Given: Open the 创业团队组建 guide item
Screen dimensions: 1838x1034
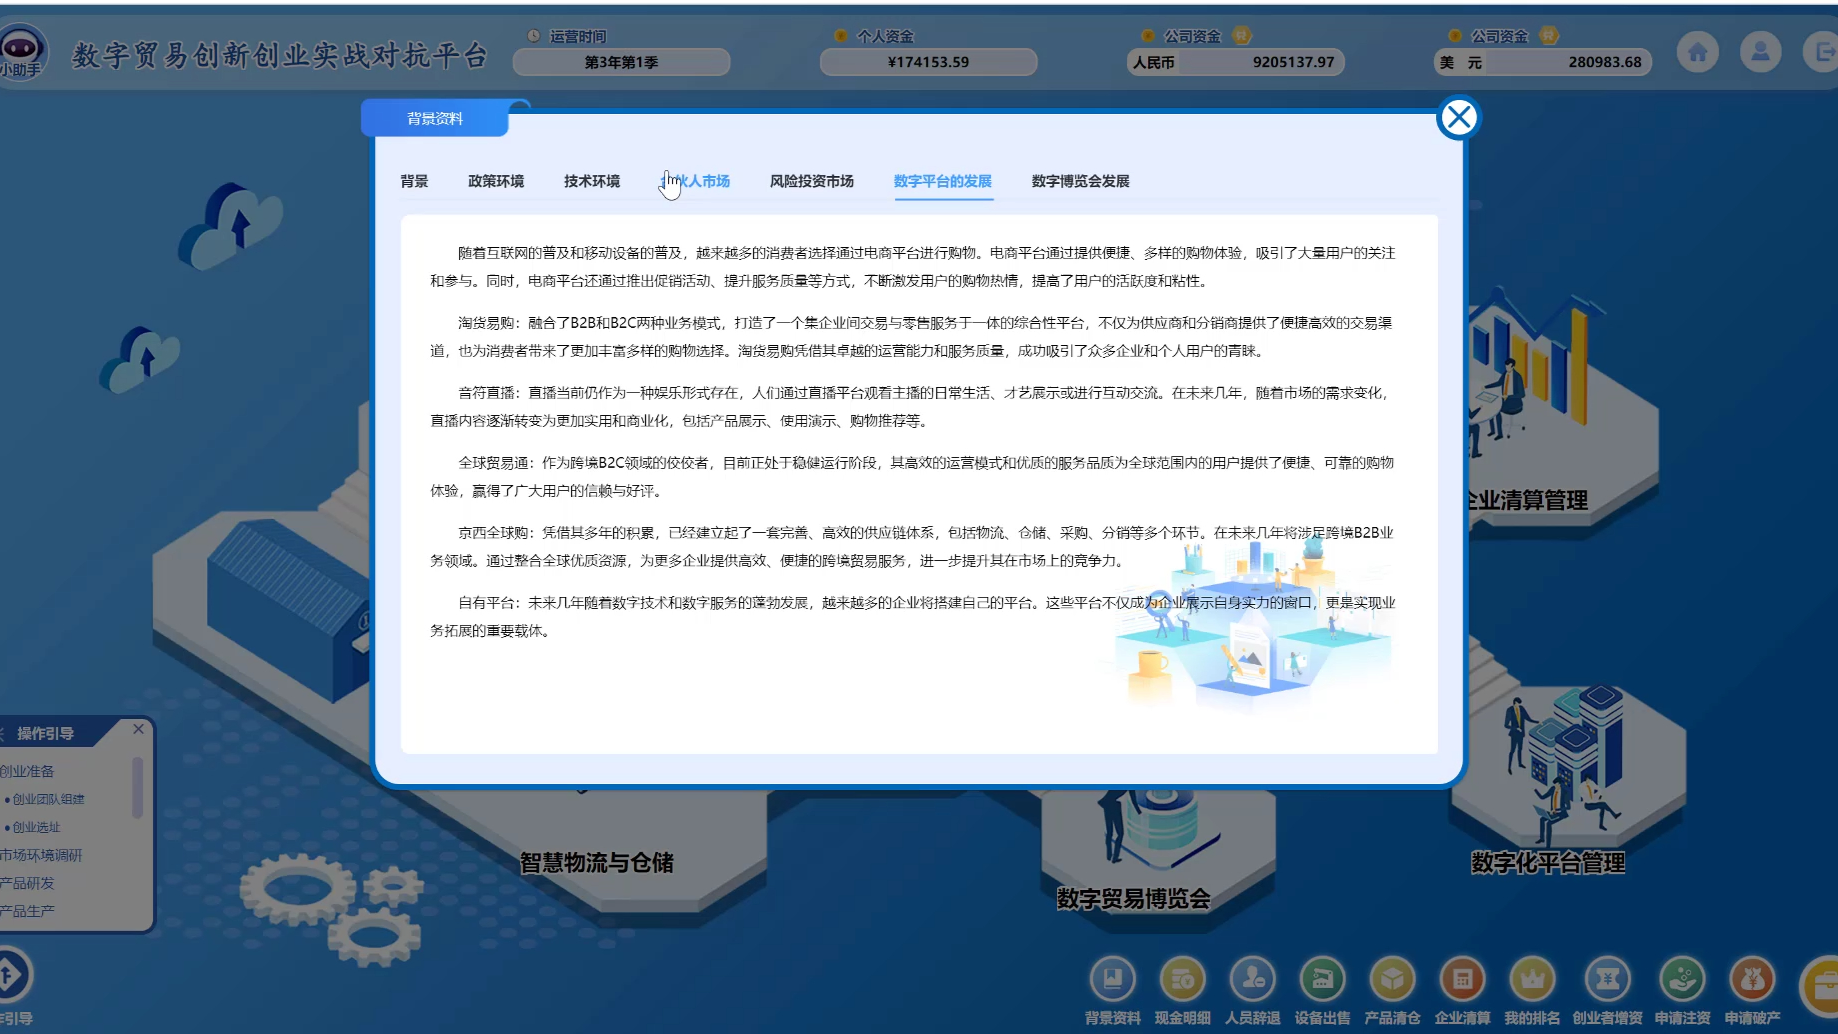Looking at the screenshot, I should pyautogui.click(x=48, y=799).
